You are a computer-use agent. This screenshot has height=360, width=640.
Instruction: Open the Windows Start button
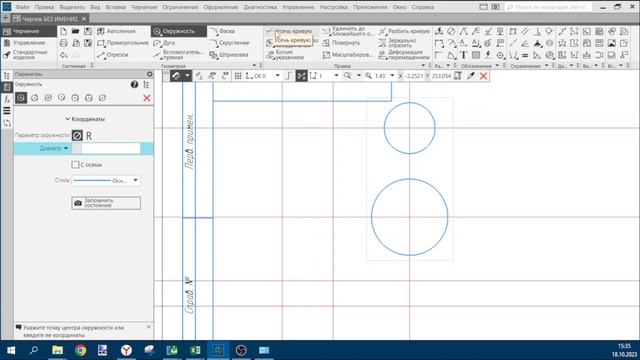pyautogui.click(x=11, y=350)
